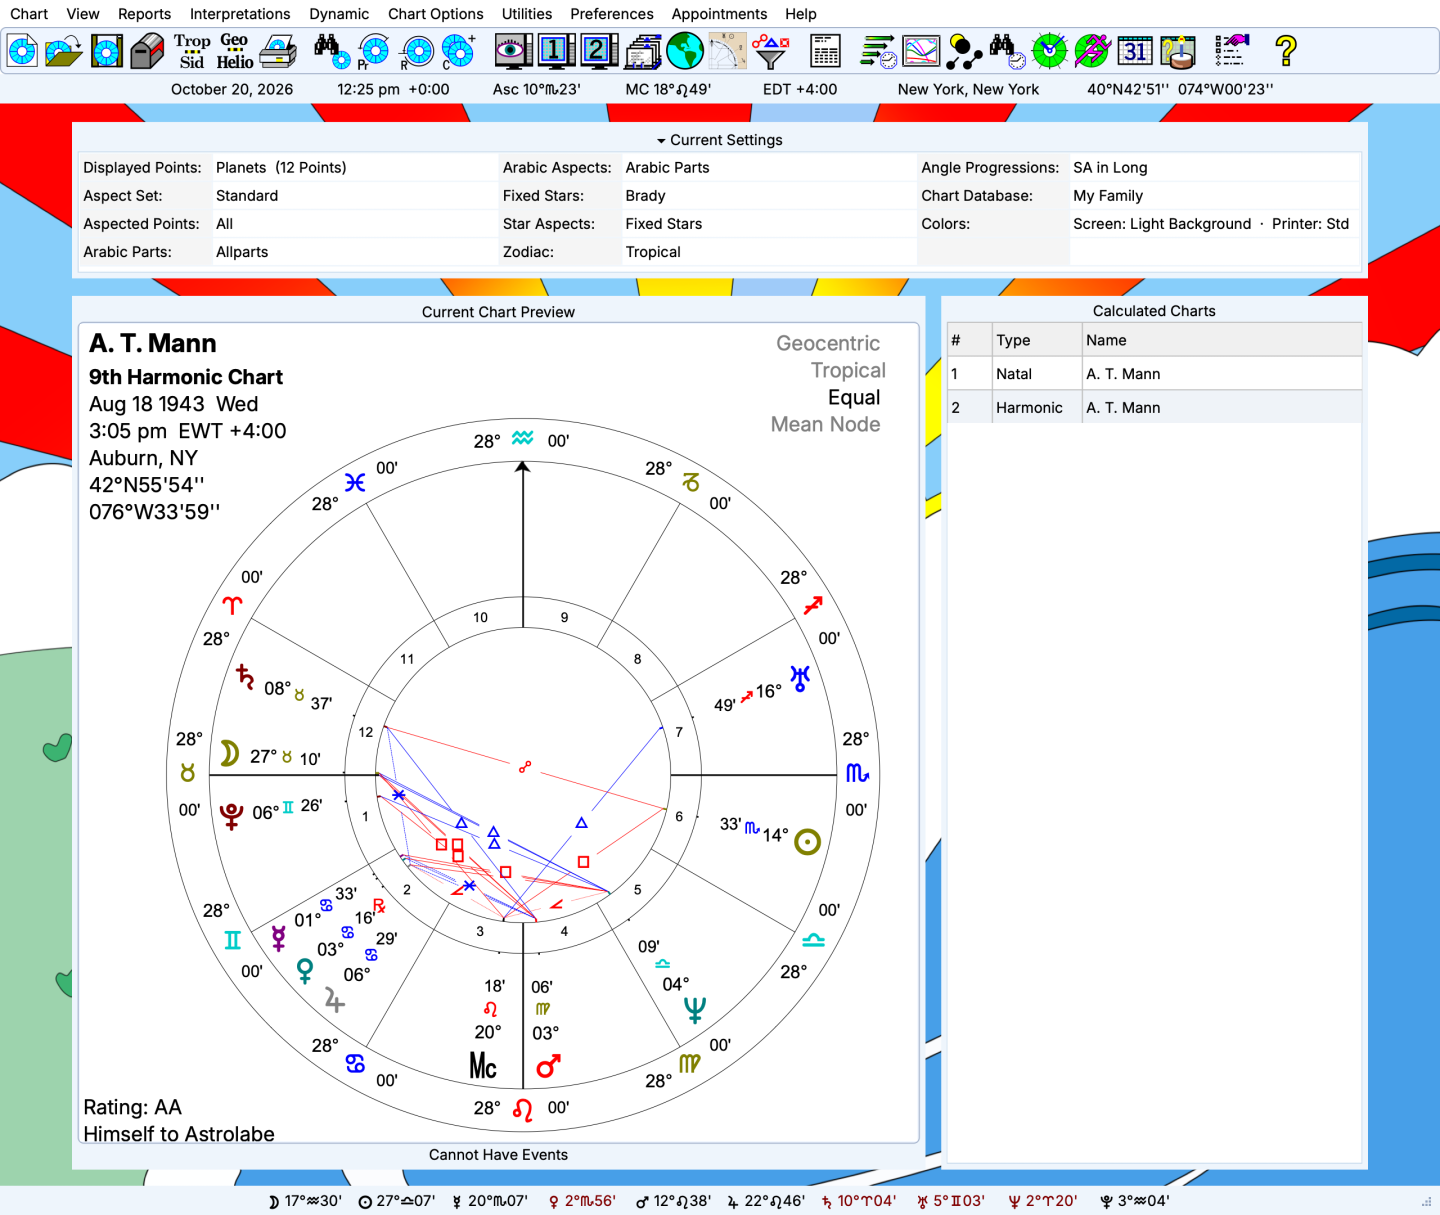Viewport: 1440px width, 1215px height.
Task: Click the stacked pages icon
Action: pos(642,51)
